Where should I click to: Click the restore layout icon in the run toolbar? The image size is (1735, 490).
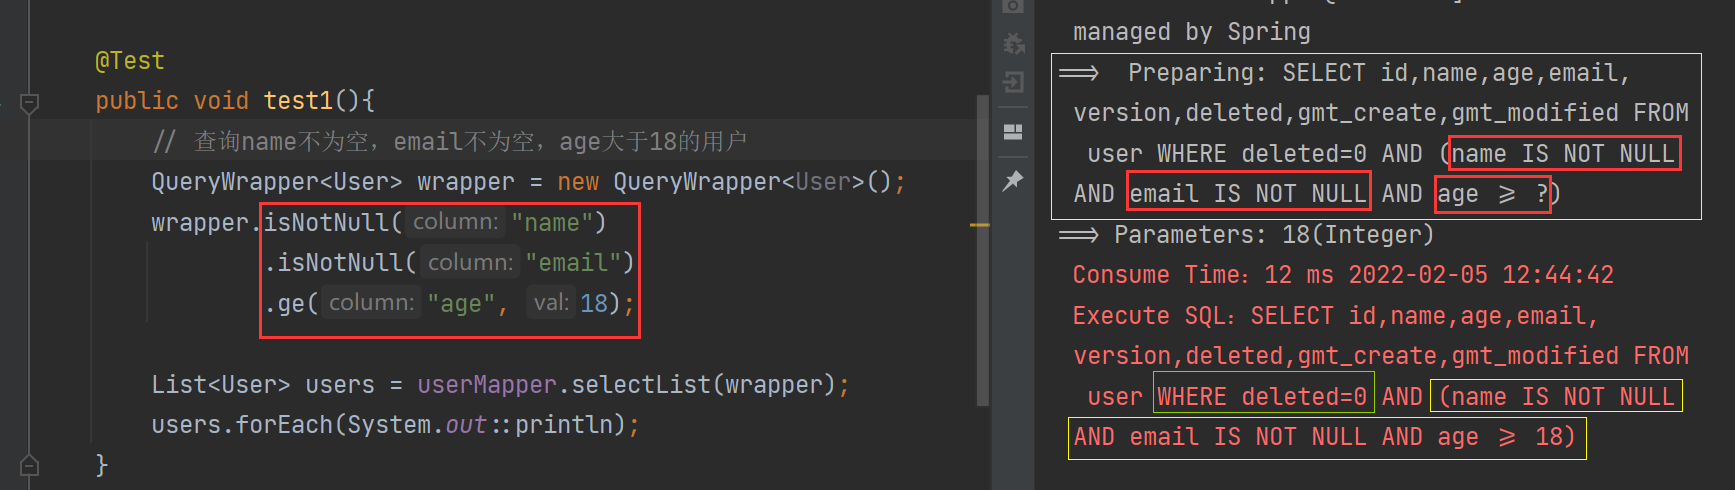point(1013,132)
